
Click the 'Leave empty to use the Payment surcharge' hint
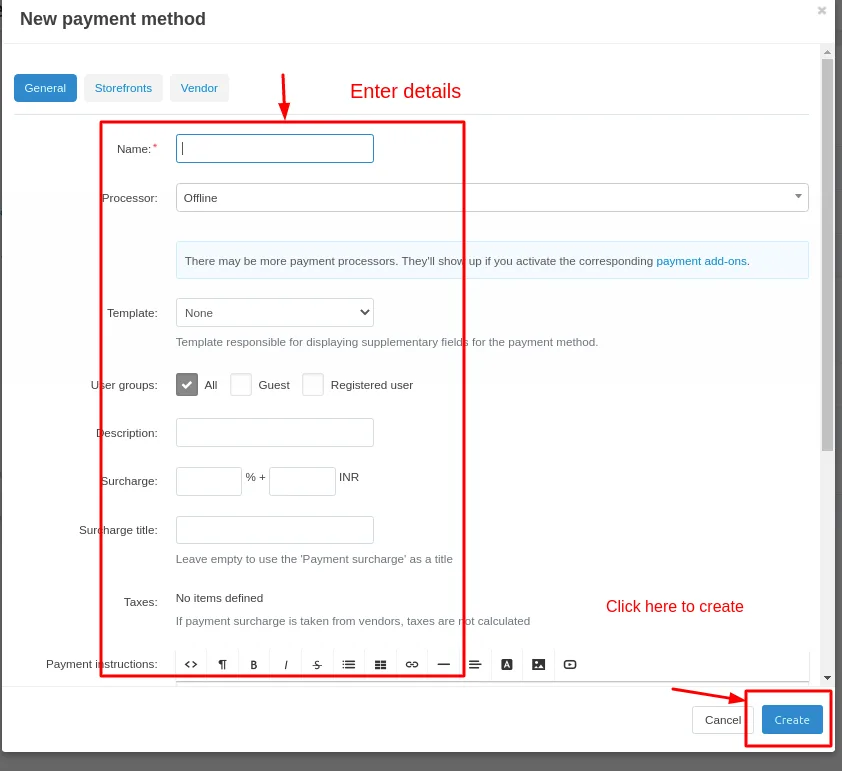point(314,559)
